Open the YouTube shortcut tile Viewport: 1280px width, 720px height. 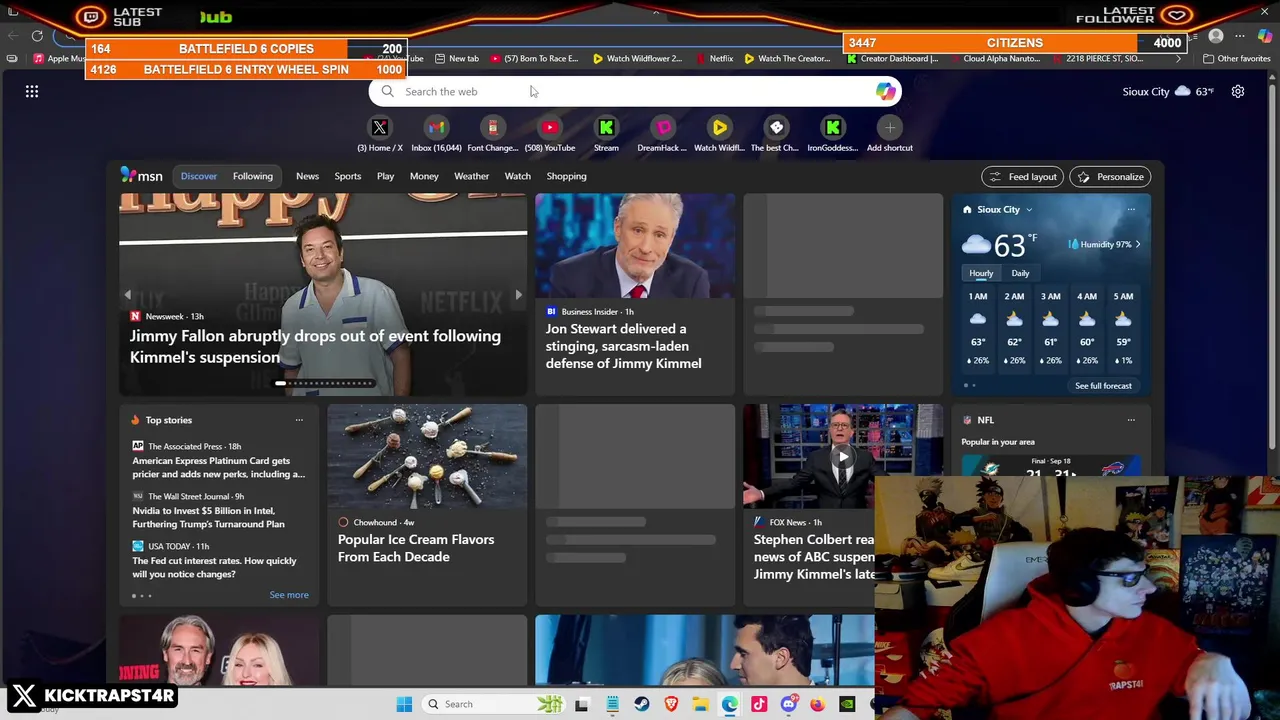tap(550, 134)
